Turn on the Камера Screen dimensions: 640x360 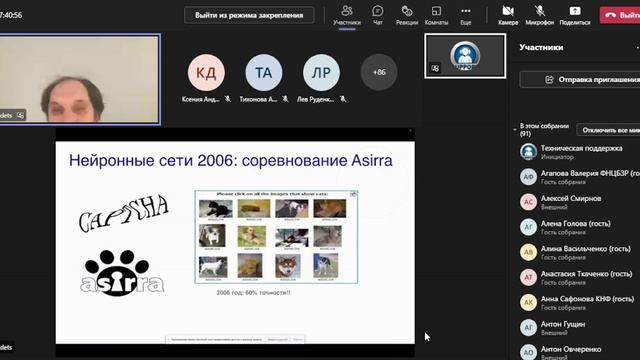pos(508,16)
